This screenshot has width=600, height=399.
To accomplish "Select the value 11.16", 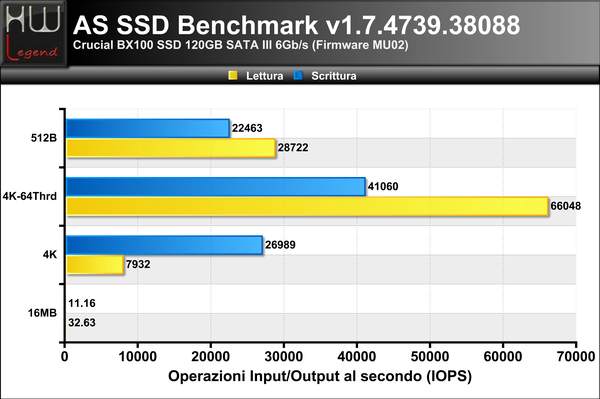I will click(x=82, y=303).
